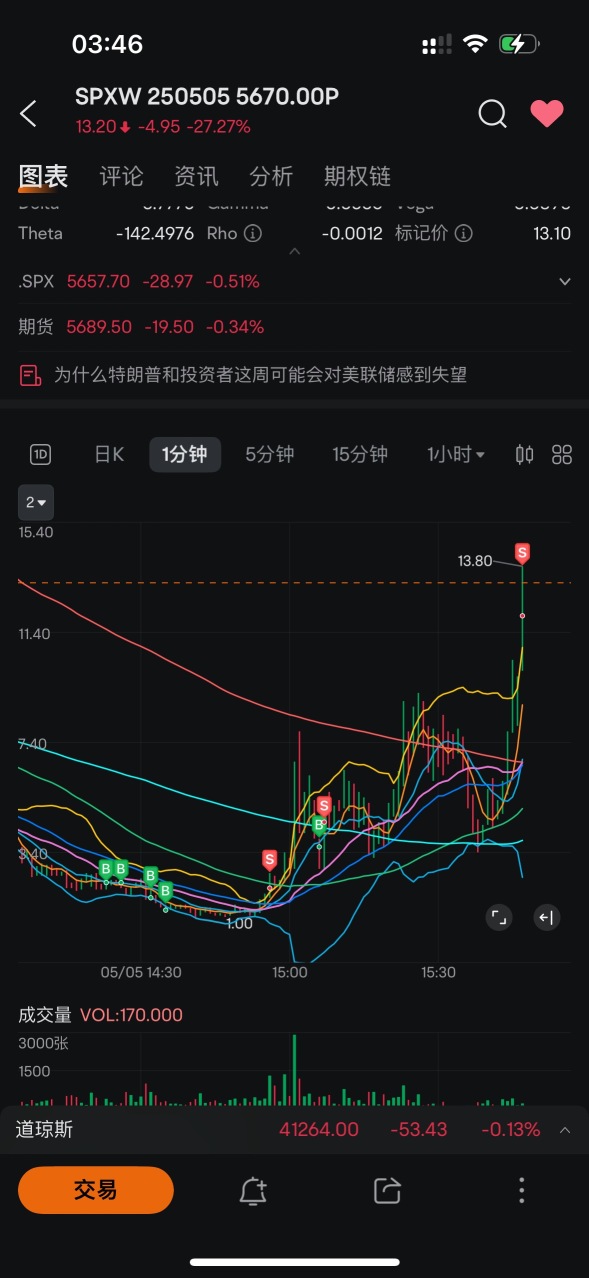Tap the 道琼斯 41264.00 index row

294,1130
